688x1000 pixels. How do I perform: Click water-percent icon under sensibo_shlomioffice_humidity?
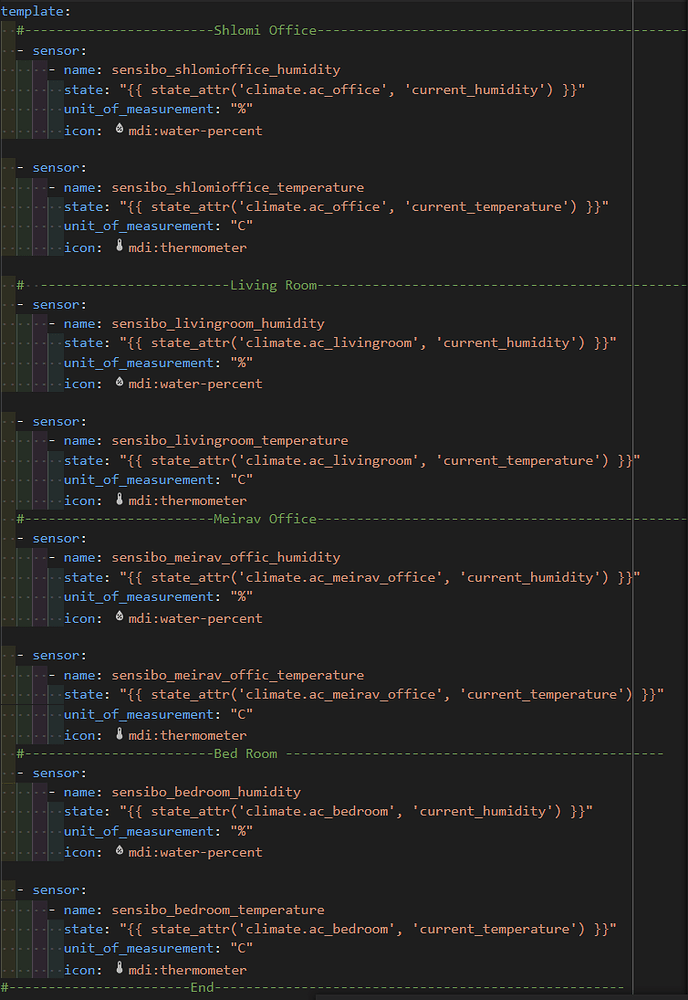click(120, 129)
